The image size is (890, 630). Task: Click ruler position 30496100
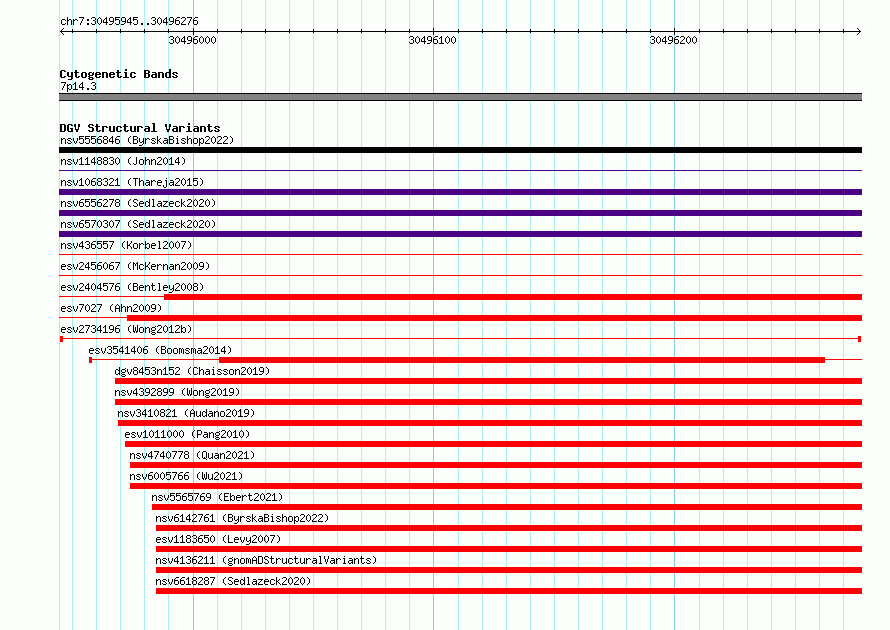[433, 40]
